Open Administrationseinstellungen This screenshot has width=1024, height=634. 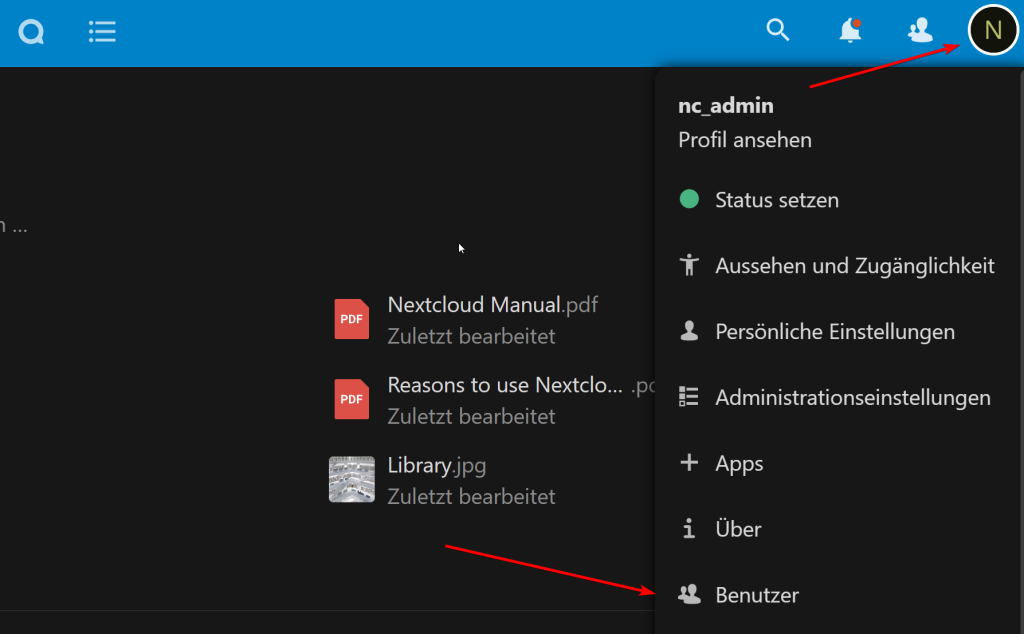pos(852,398)
